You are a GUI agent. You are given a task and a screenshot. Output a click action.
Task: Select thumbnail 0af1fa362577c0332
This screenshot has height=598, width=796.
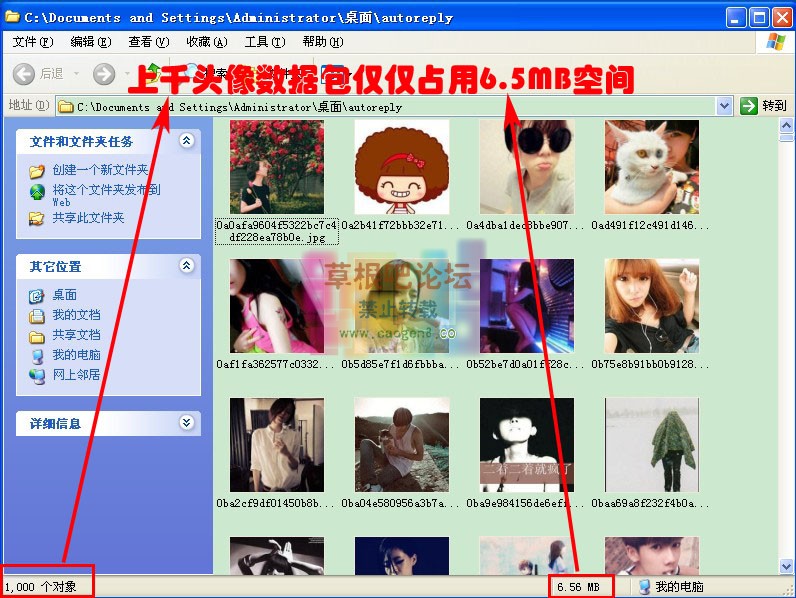(277, 306)
